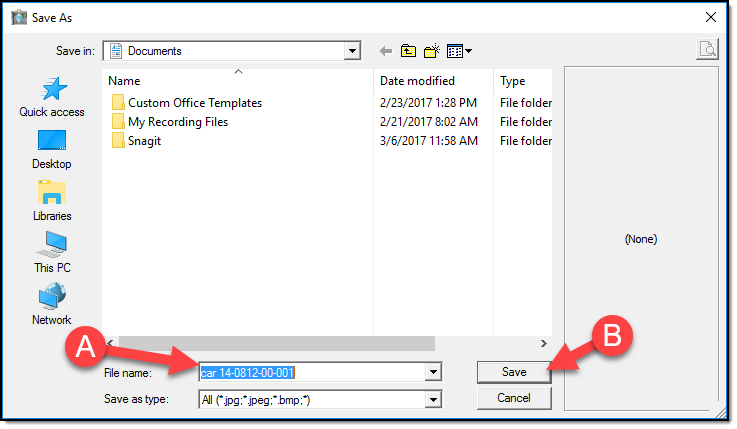Click the Up One Level folder icon
Screen dimensions: 737x429
[408, 51]
